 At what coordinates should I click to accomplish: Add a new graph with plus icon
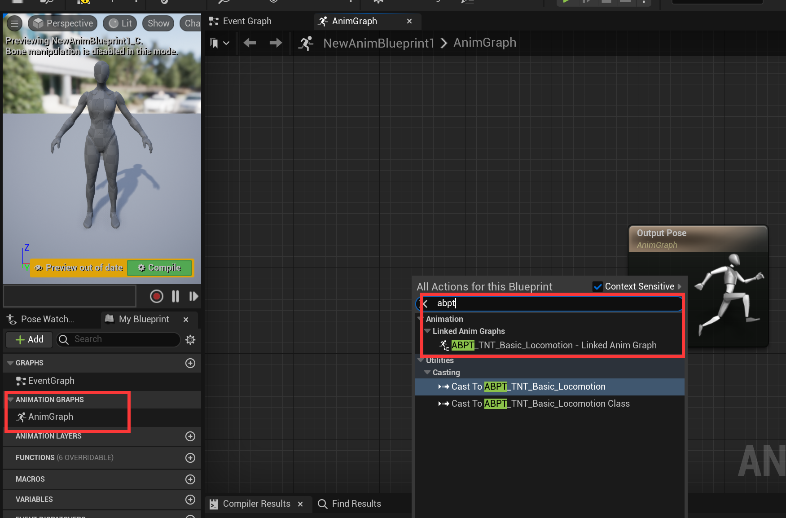tap(190, 363)
